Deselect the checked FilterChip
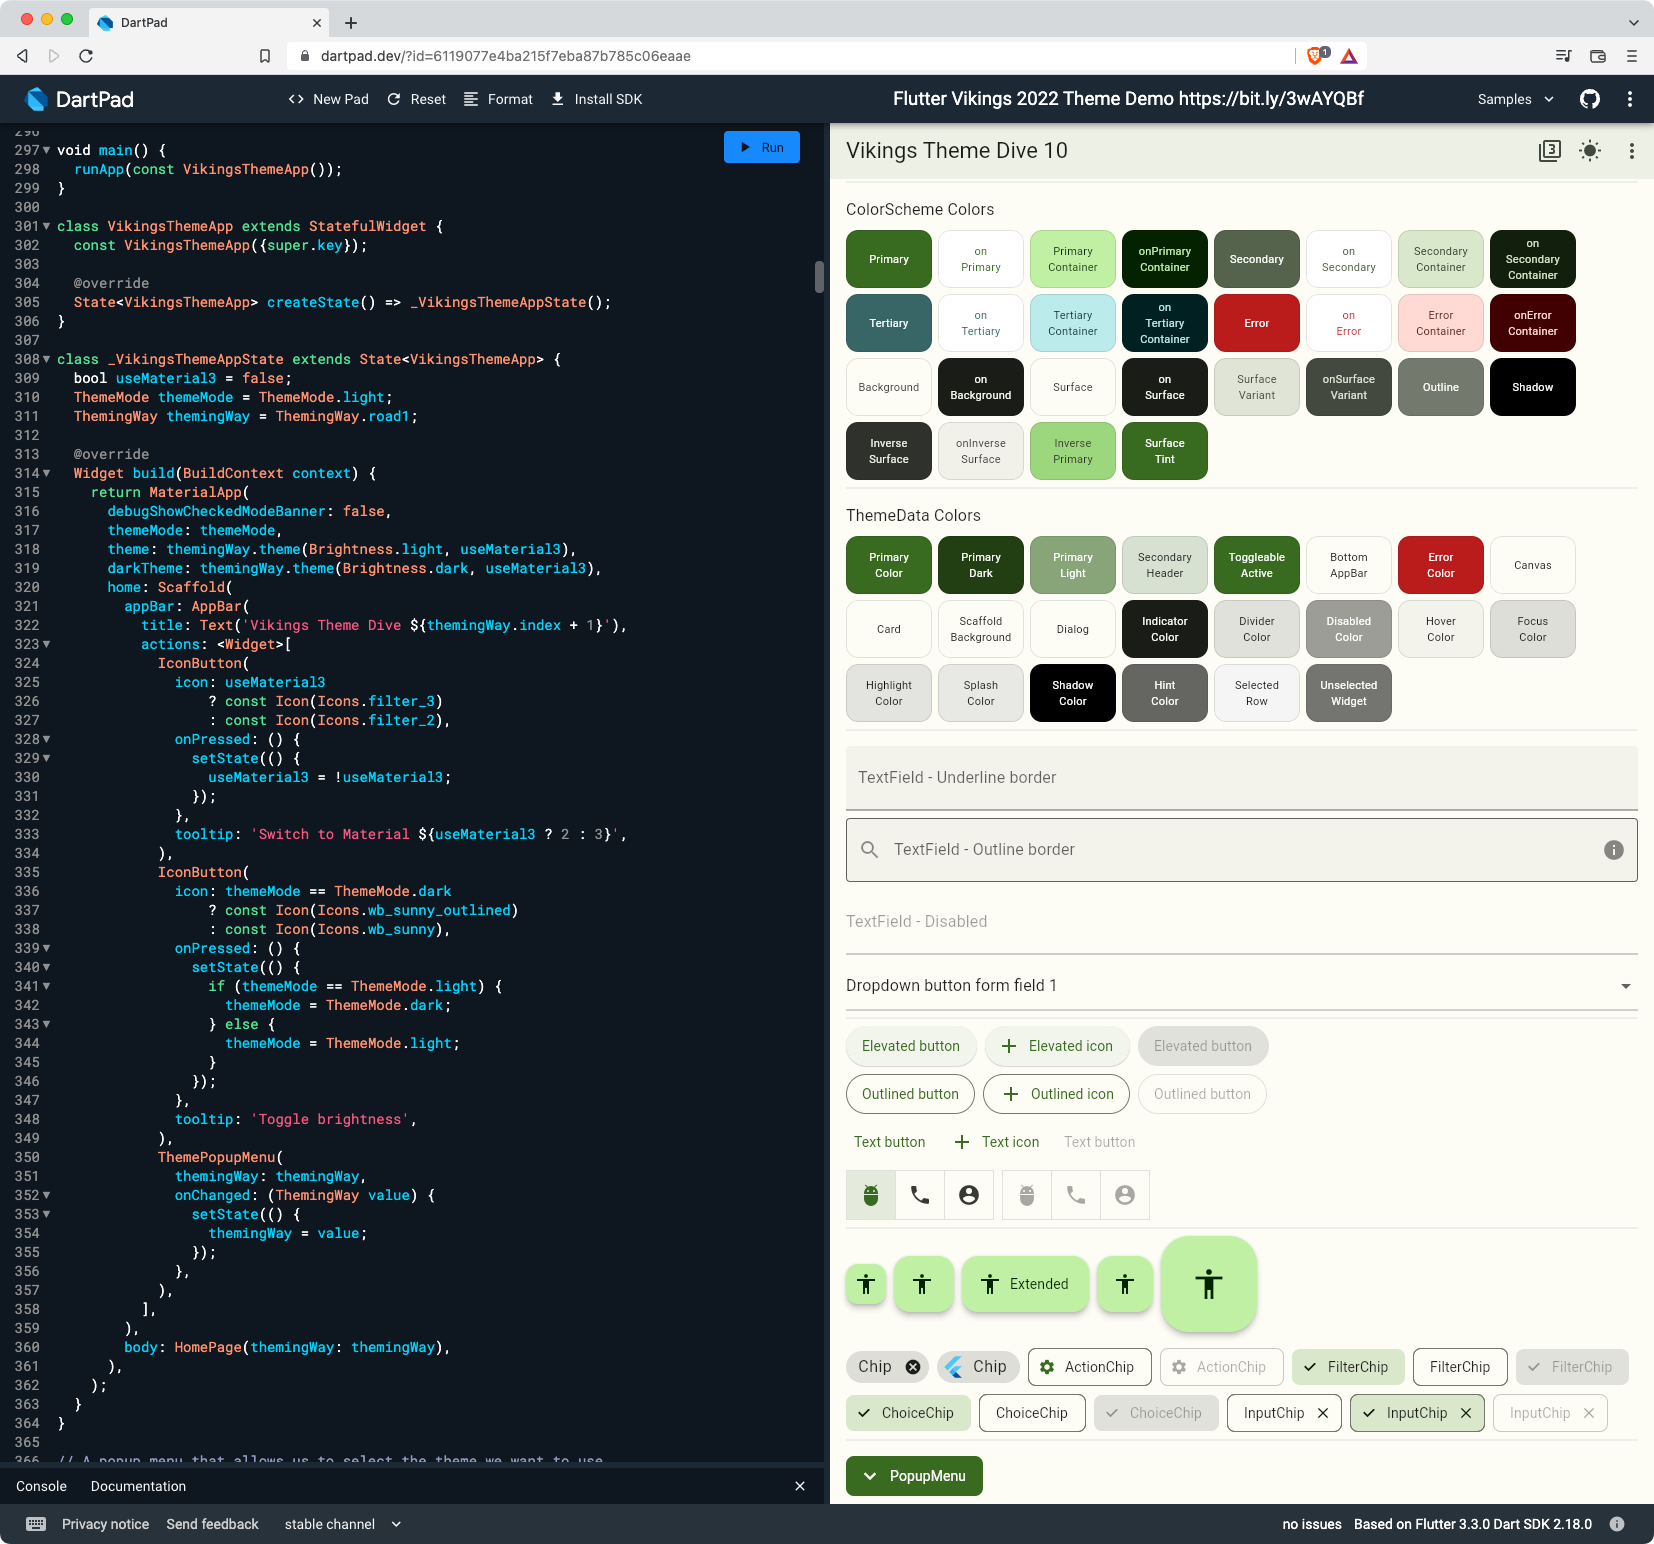Screen dimensions: 1654x1544 [1347, 1367]
